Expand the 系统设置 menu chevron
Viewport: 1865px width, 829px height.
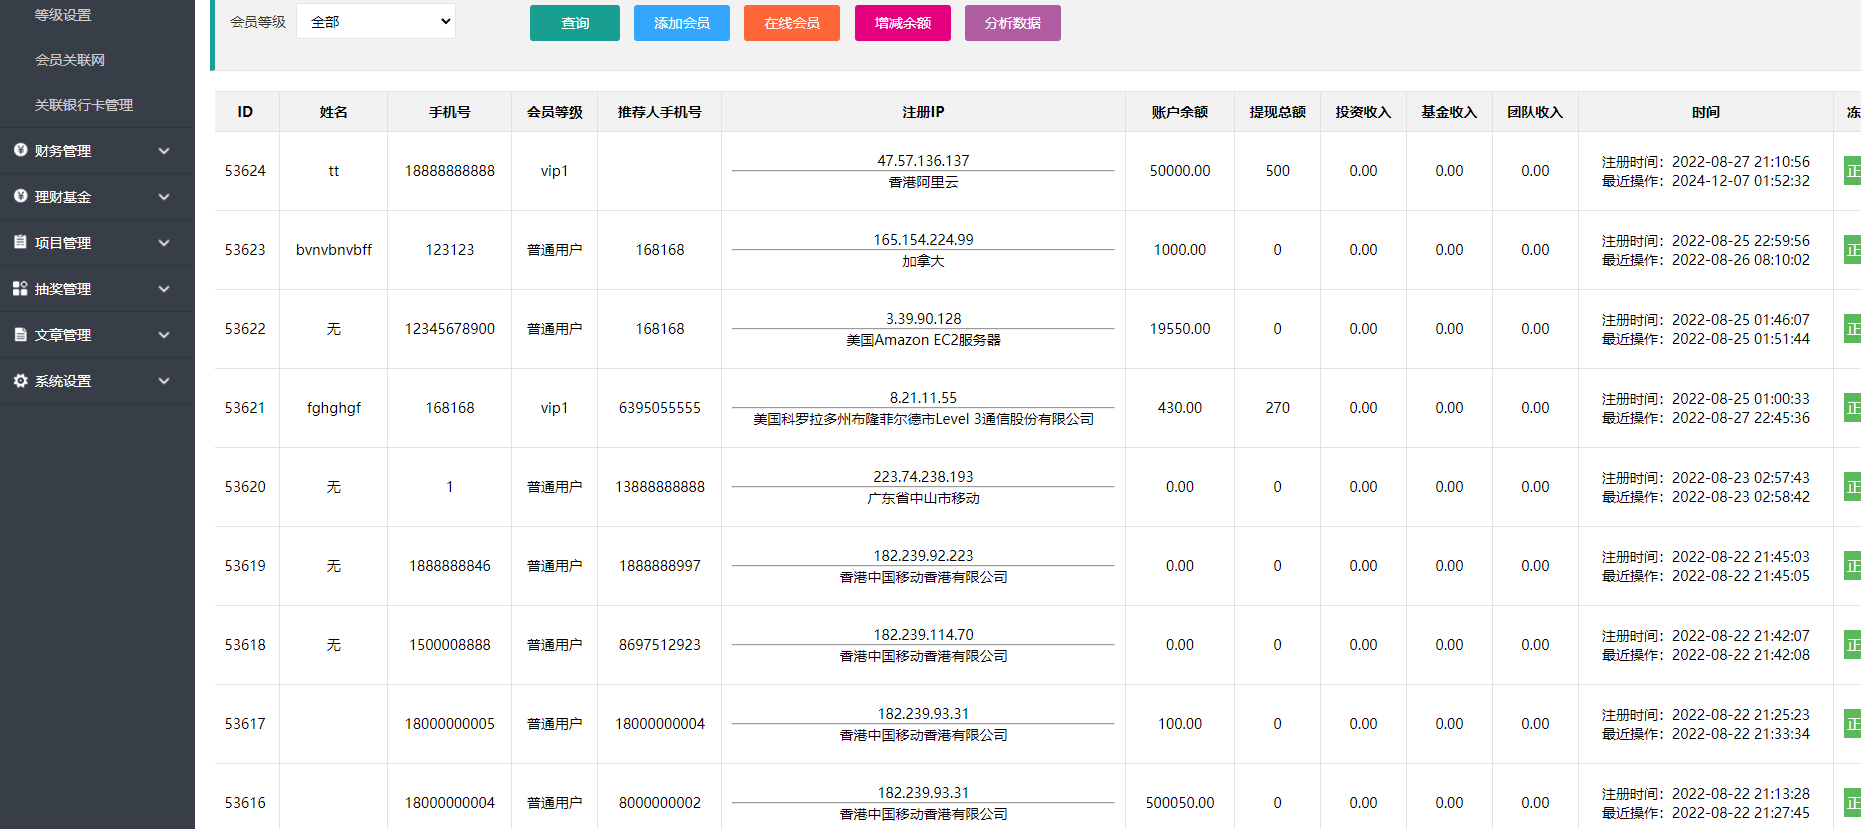[x=164, y=381]
